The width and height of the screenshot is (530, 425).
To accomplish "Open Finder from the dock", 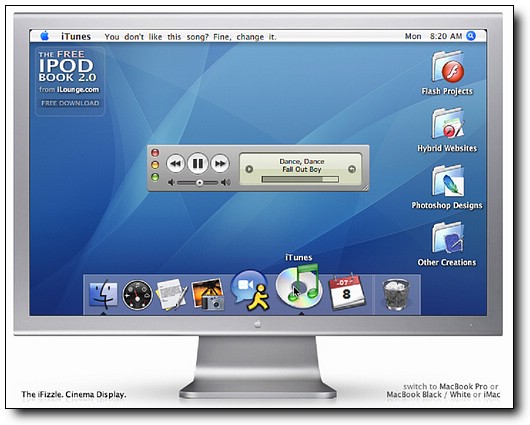I will tap(103, 294).
